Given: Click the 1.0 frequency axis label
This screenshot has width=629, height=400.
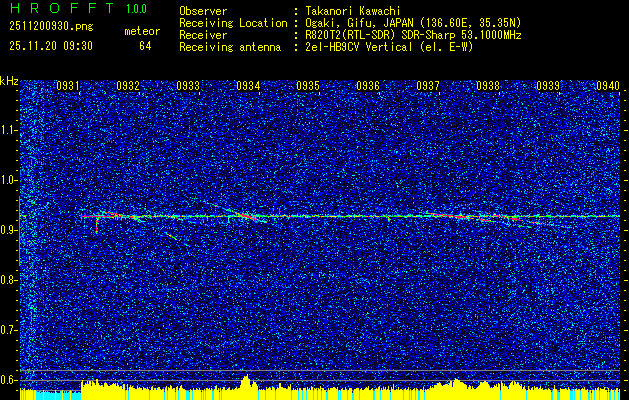Looking at the screenshot, I should point(8,180).
